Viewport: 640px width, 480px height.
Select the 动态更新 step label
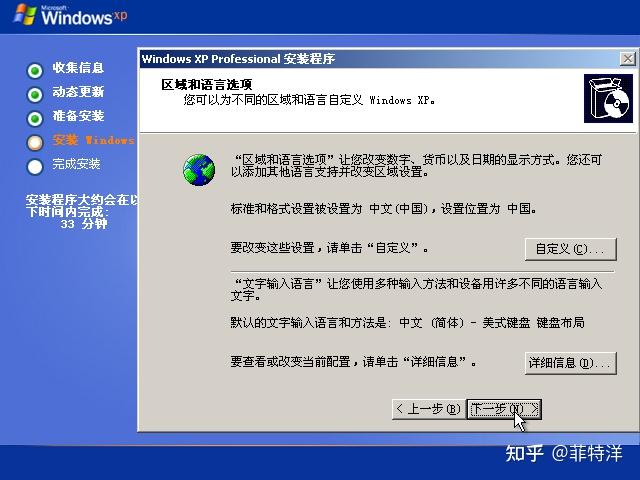coord(78,92)
